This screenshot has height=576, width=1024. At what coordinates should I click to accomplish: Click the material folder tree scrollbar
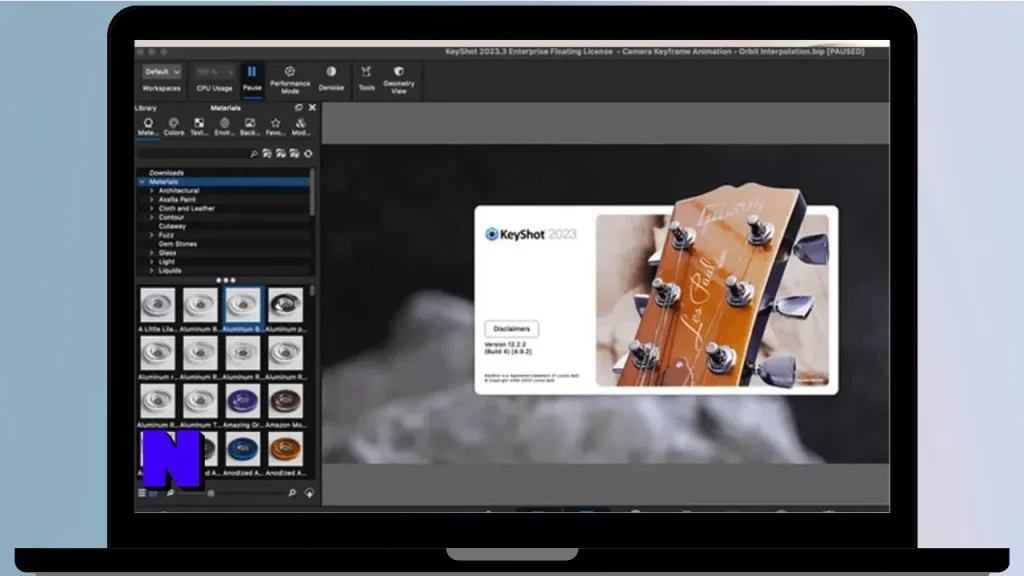pos(312,193)
